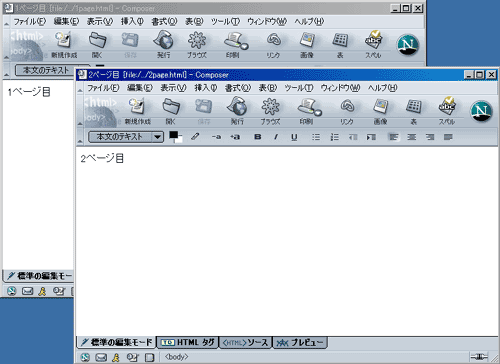Select 標準の編集モード tab in 2ページ目 window
Viewport: 500px width, 364px height.
coord(117,342)
